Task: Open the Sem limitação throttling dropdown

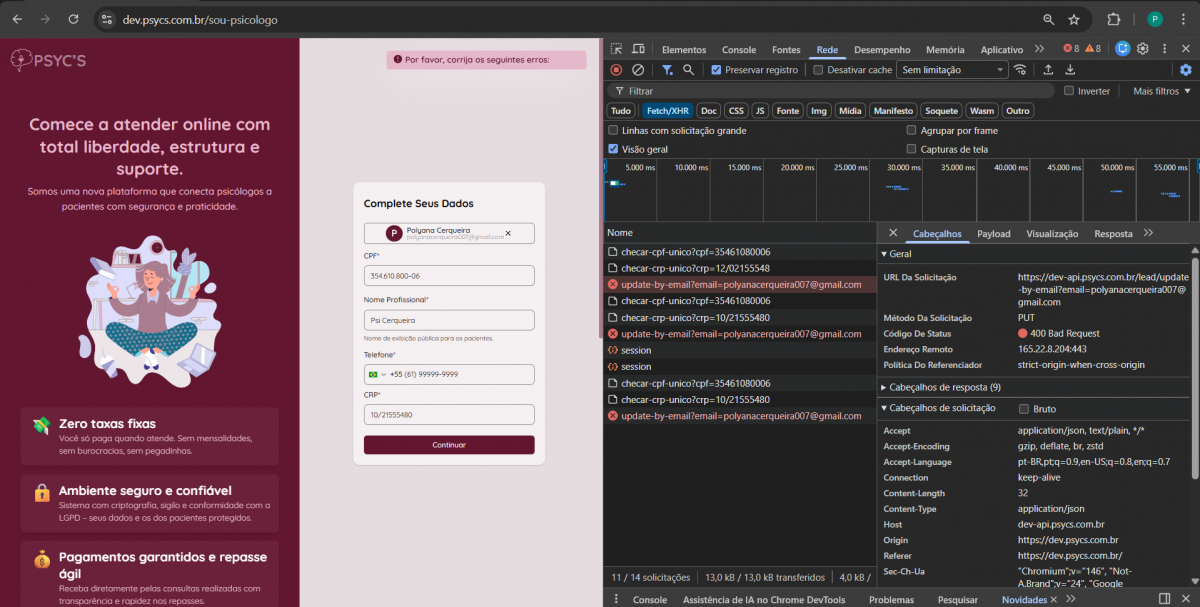Action: click(952, 70)
